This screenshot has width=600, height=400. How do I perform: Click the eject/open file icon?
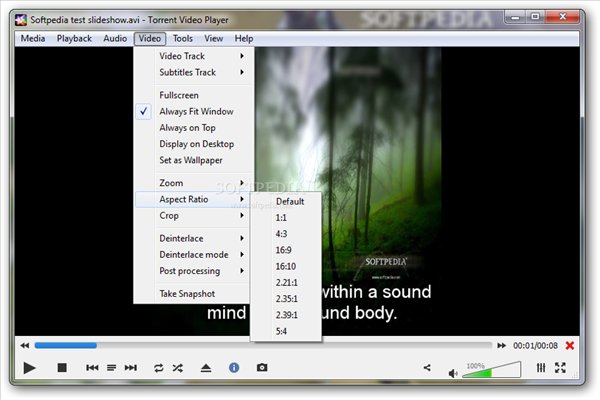click(x=206, y=368)
